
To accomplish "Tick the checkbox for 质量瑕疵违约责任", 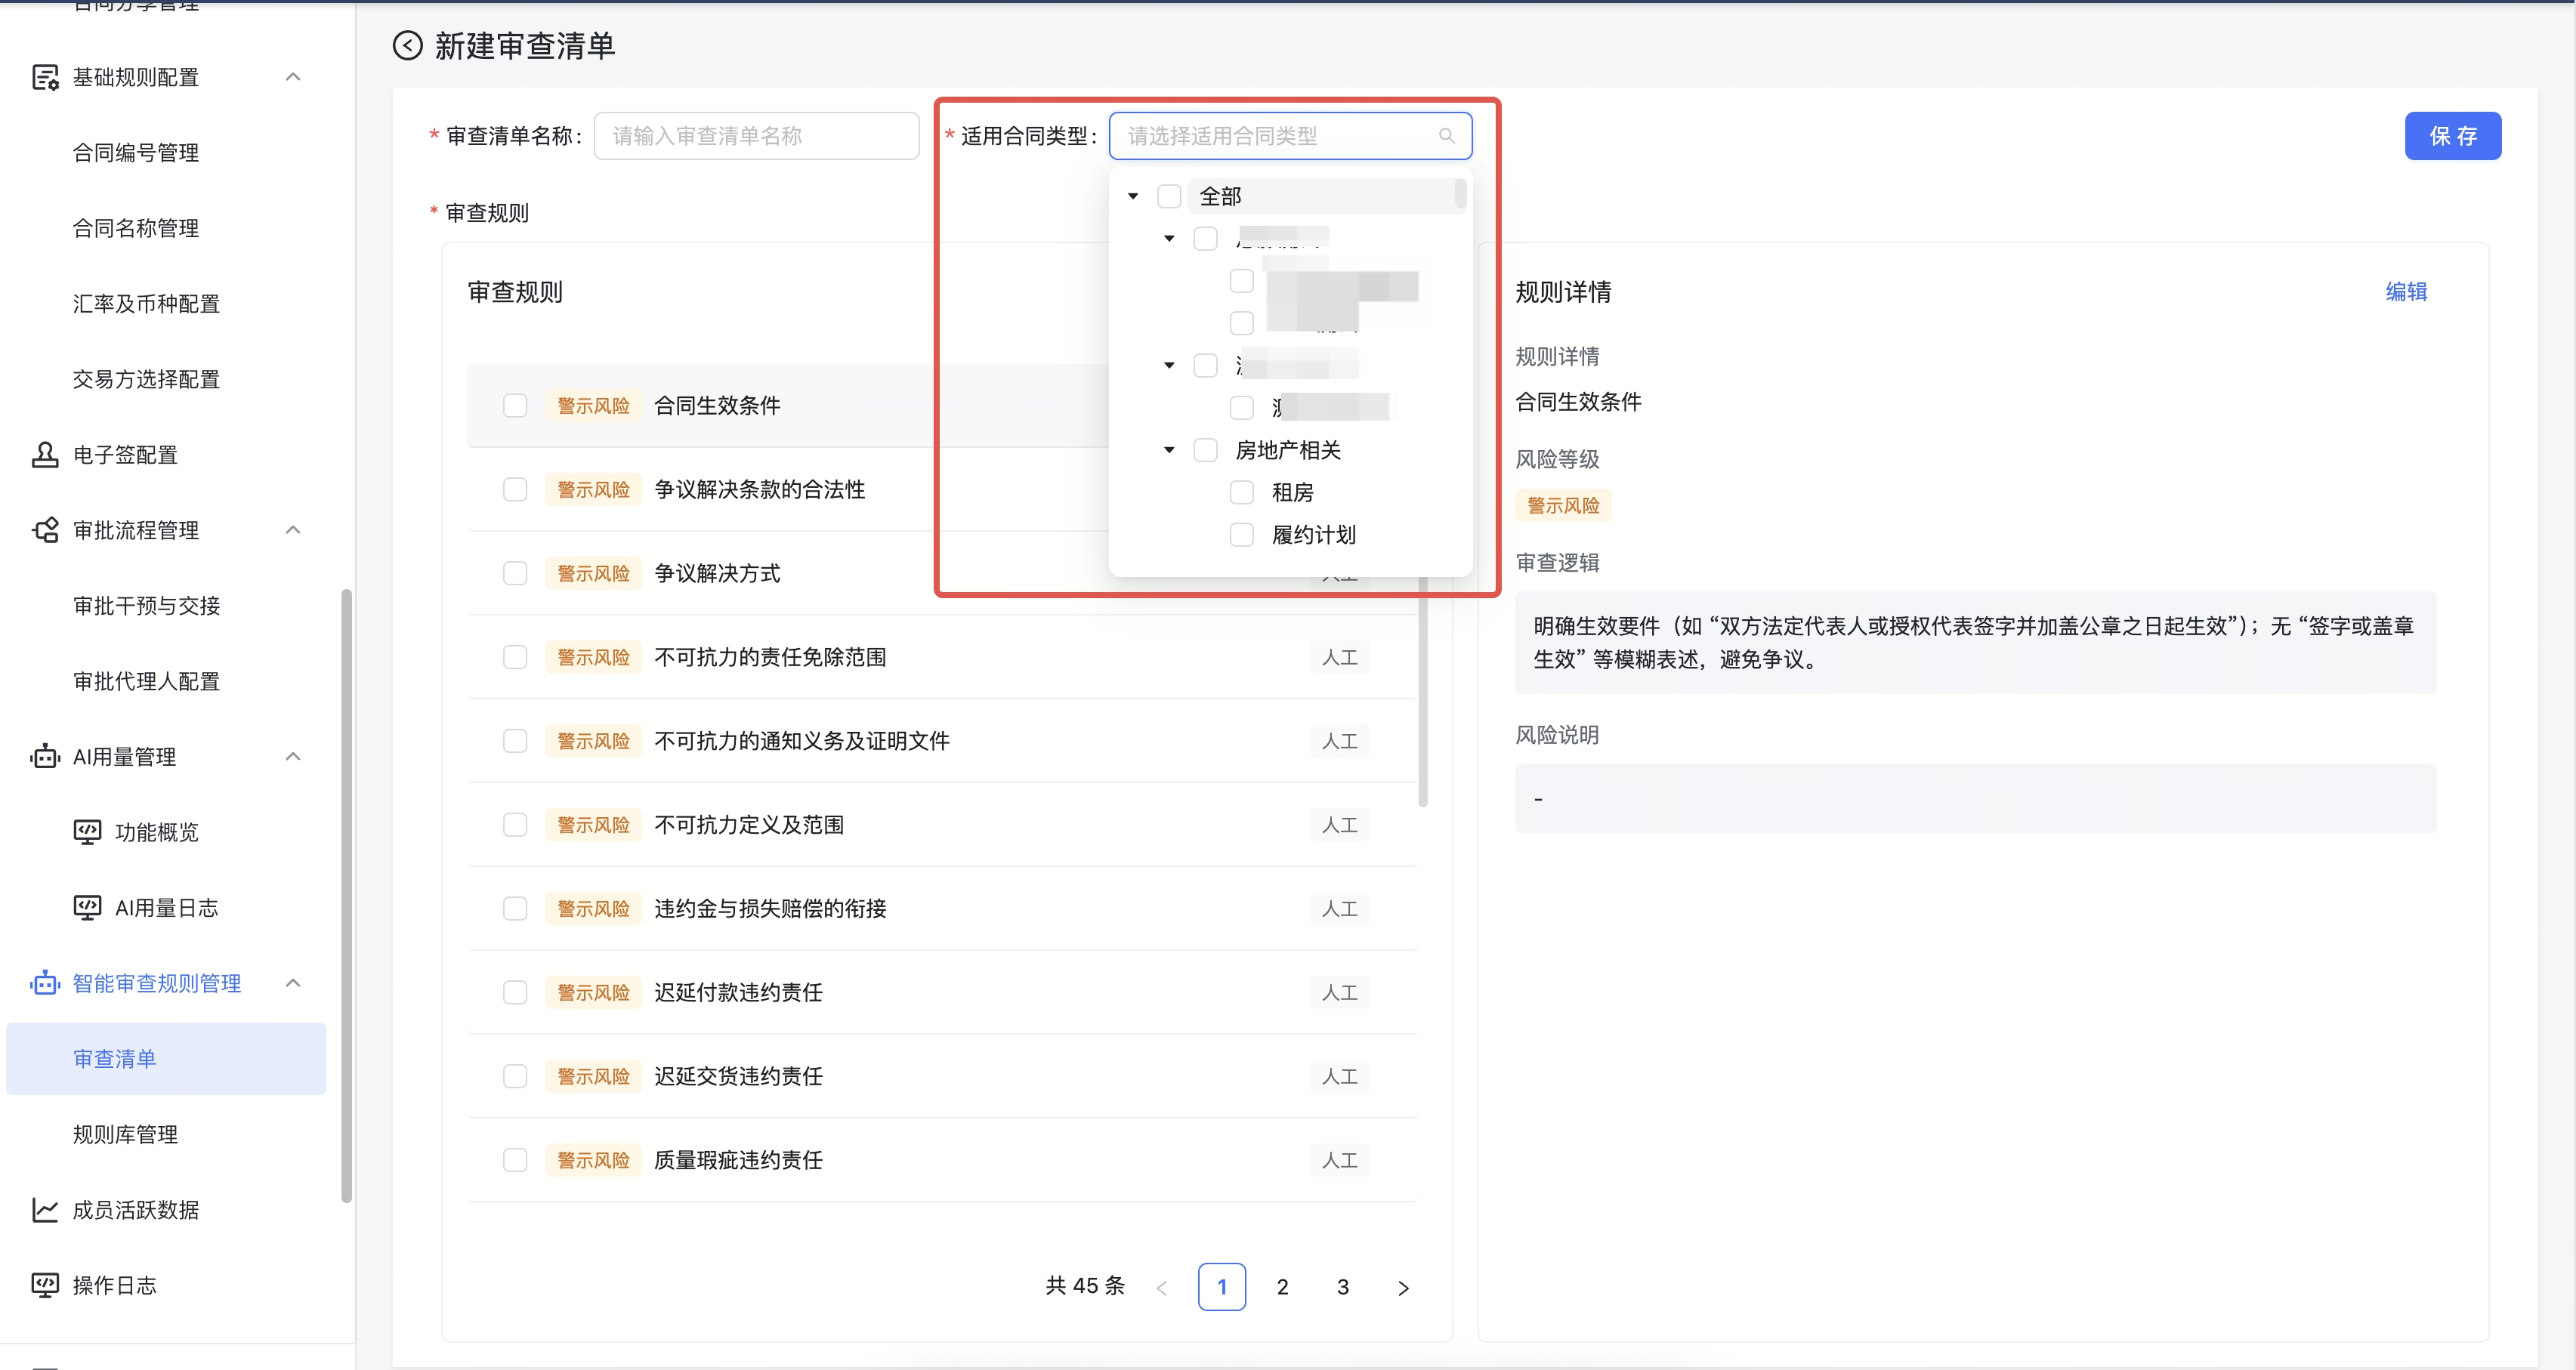I will (x=515, y=1160).
